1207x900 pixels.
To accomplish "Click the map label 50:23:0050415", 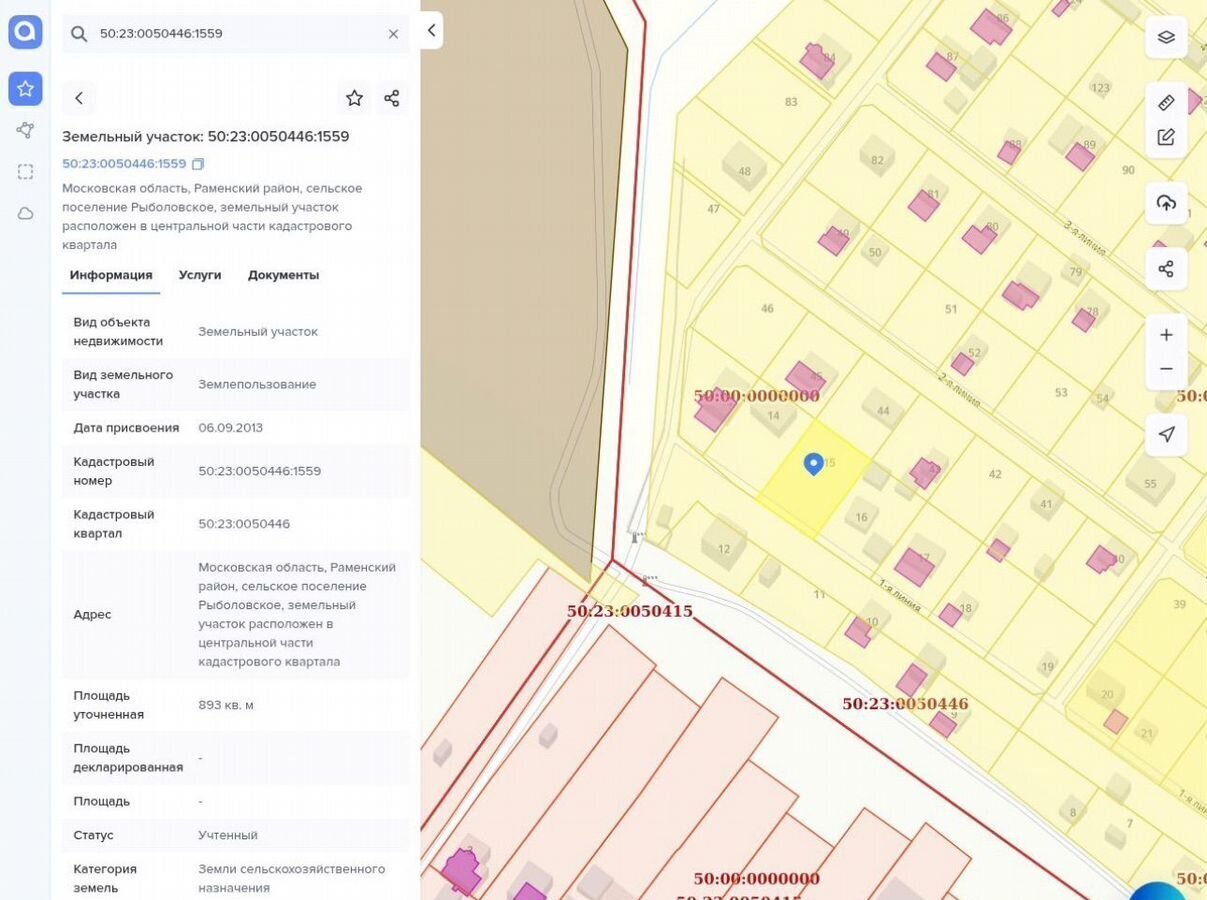I will [x=630, y=611].
